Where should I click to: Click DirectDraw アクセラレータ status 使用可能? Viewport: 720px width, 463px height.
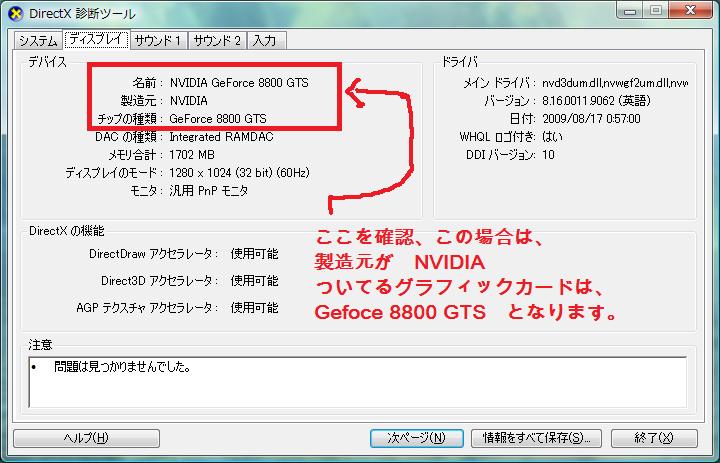tap(254, 254)
